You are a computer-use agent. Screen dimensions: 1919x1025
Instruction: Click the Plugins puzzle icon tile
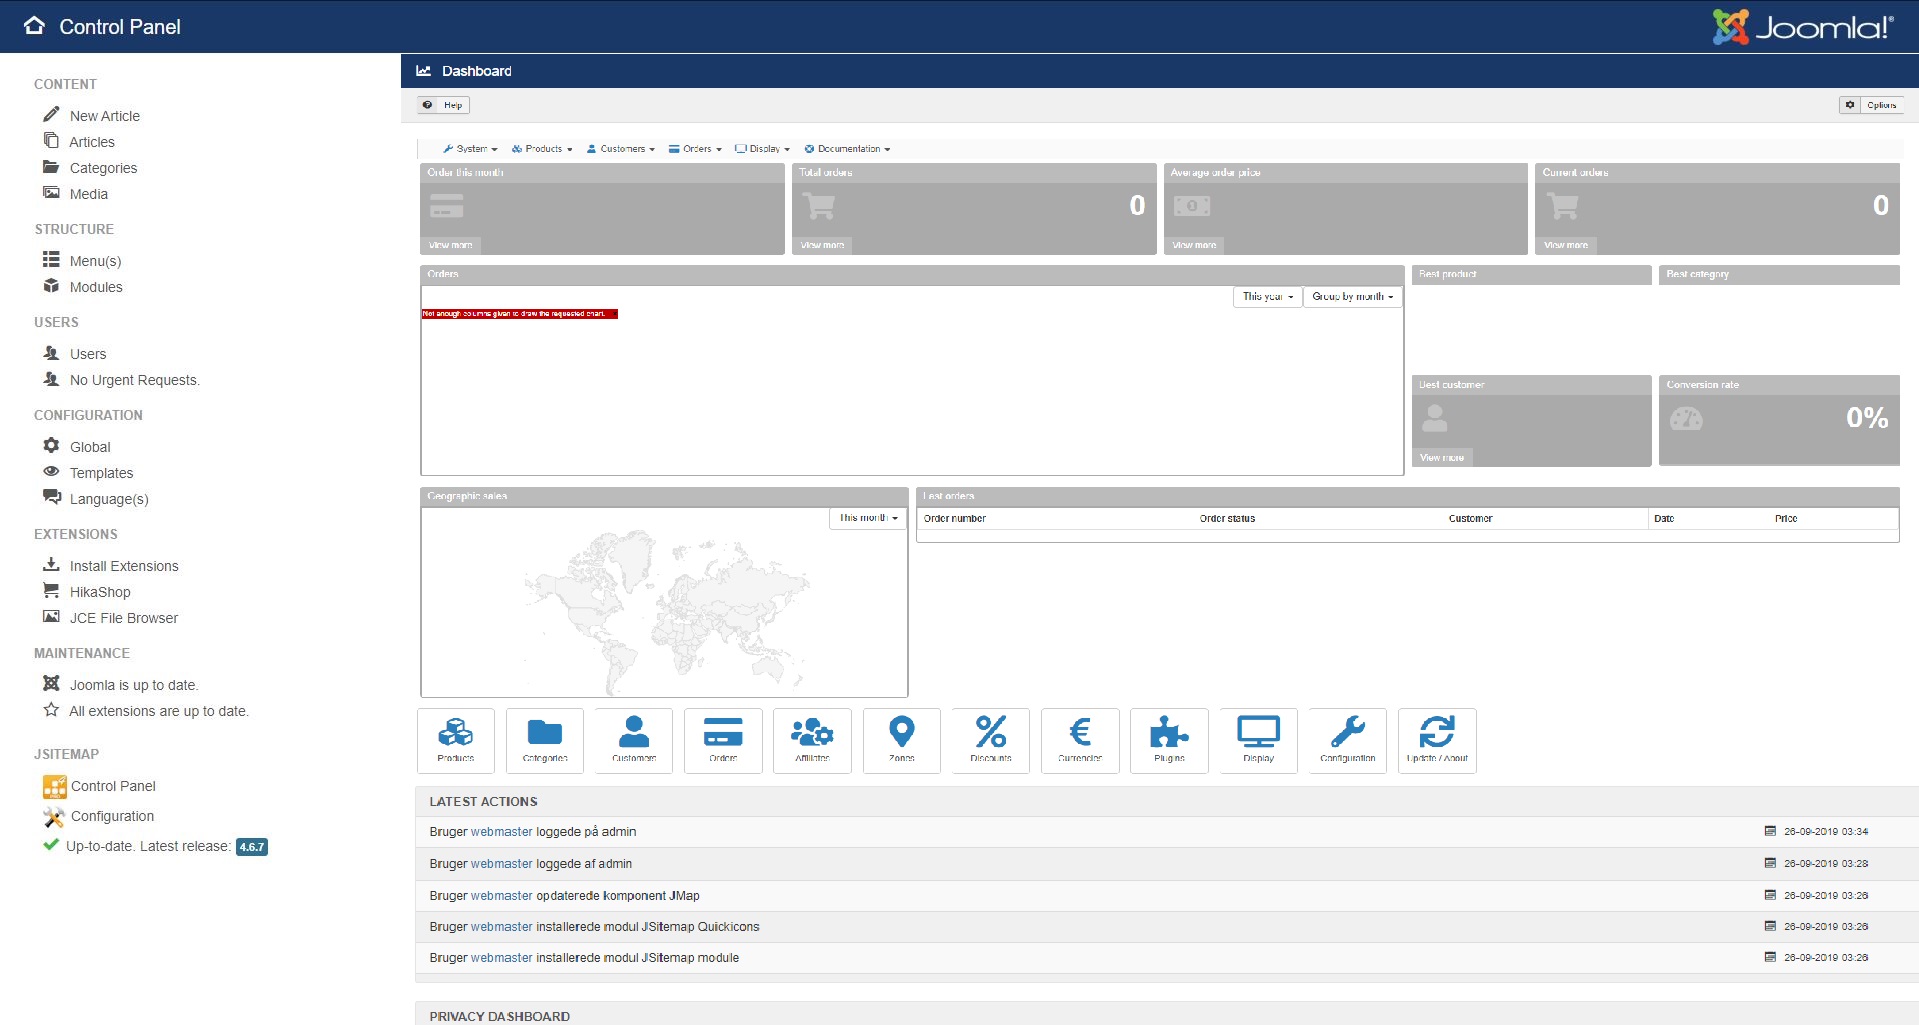point(1169,740)
